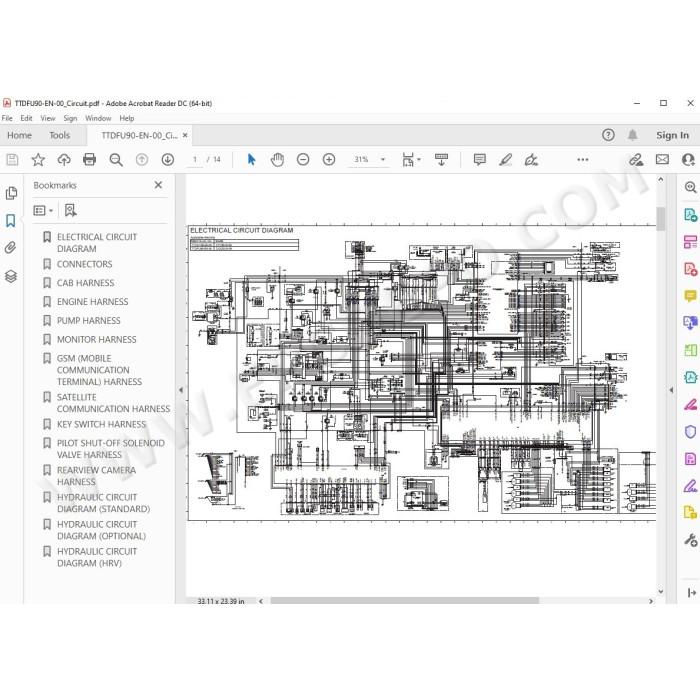Screen dimensions: 700x700
Task: Open the Layers panel
Action: coord(11,276)
